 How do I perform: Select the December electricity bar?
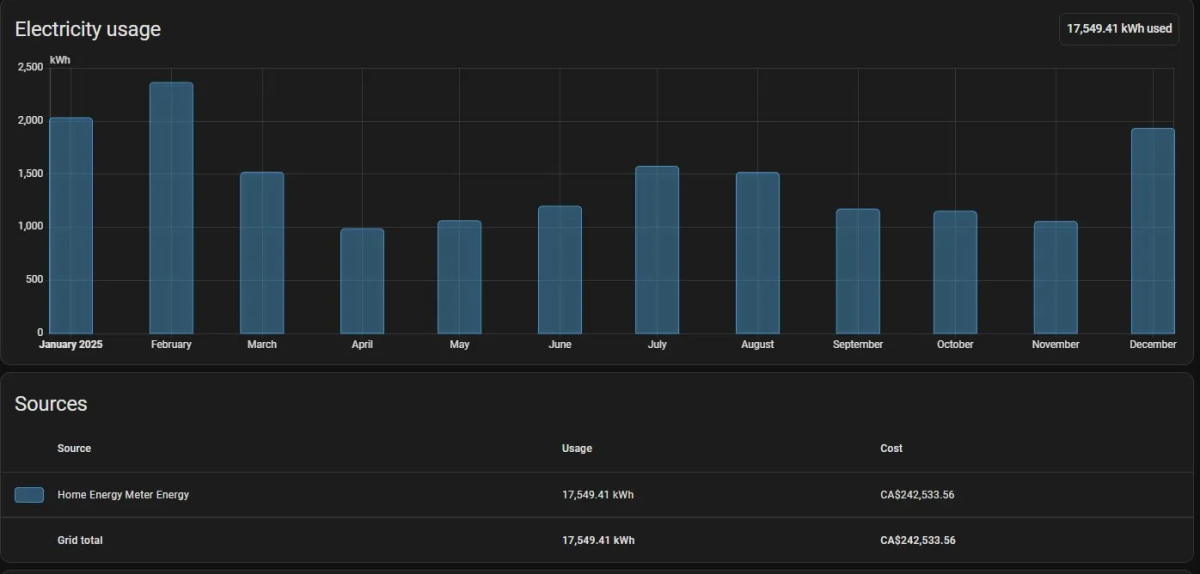[1153, 231]
